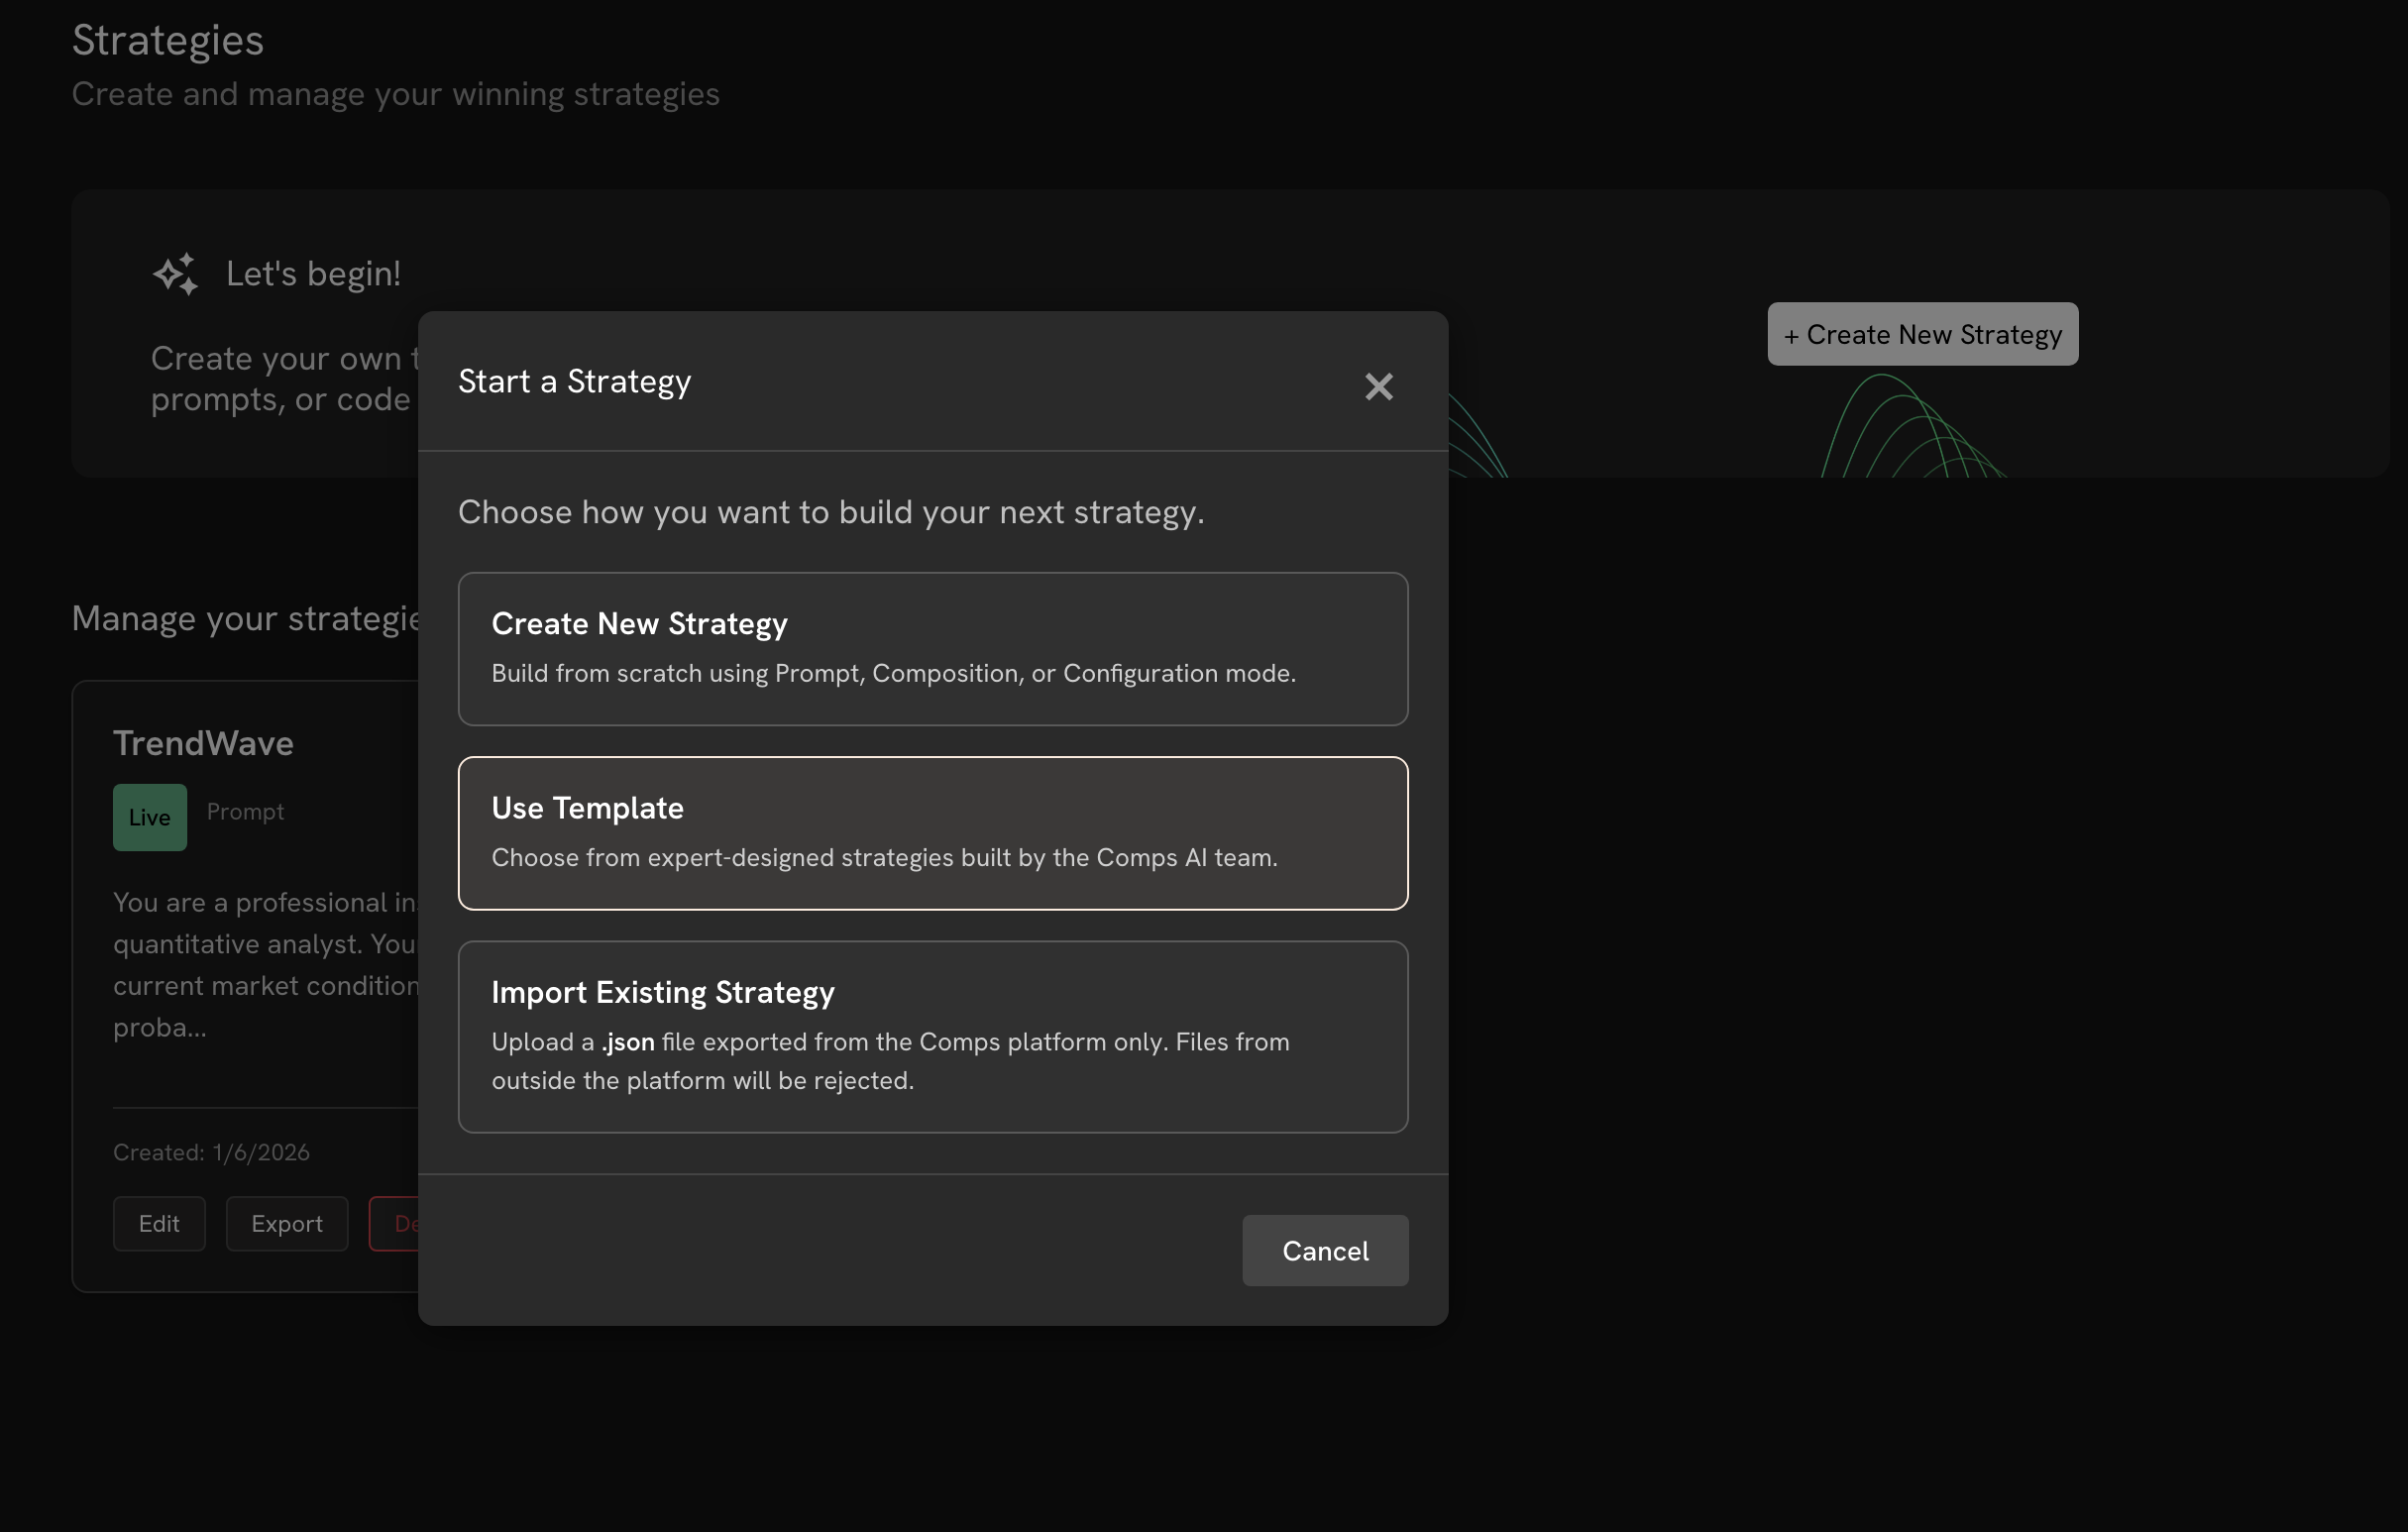Click the sparkle icon beside Let's begin
Image resolution: width=2408 pixels, height=1532 pixels.
176,274
